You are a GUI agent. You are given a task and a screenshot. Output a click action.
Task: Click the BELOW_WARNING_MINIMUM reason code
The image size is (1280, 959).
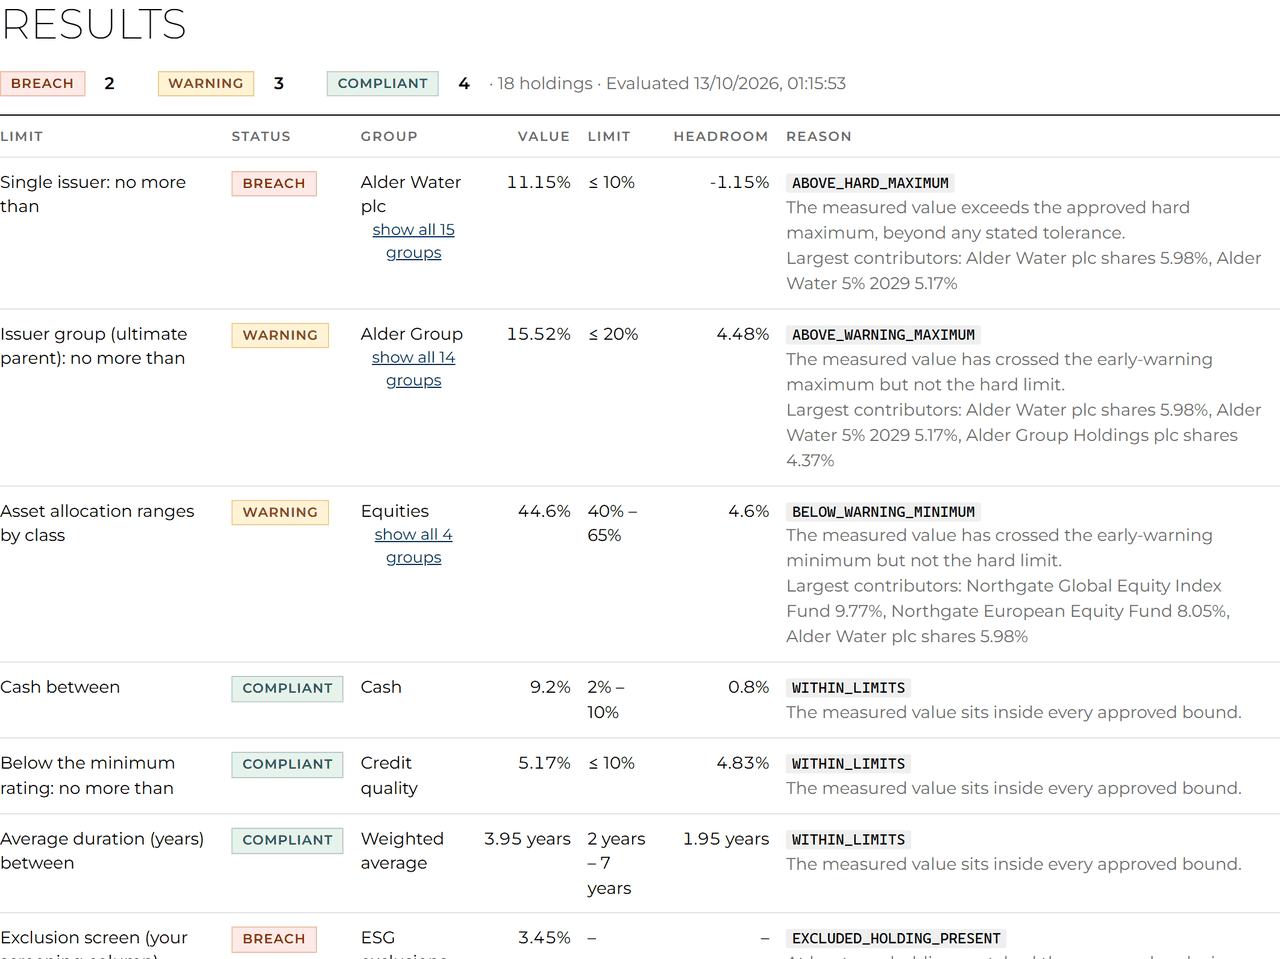point(883,512)
